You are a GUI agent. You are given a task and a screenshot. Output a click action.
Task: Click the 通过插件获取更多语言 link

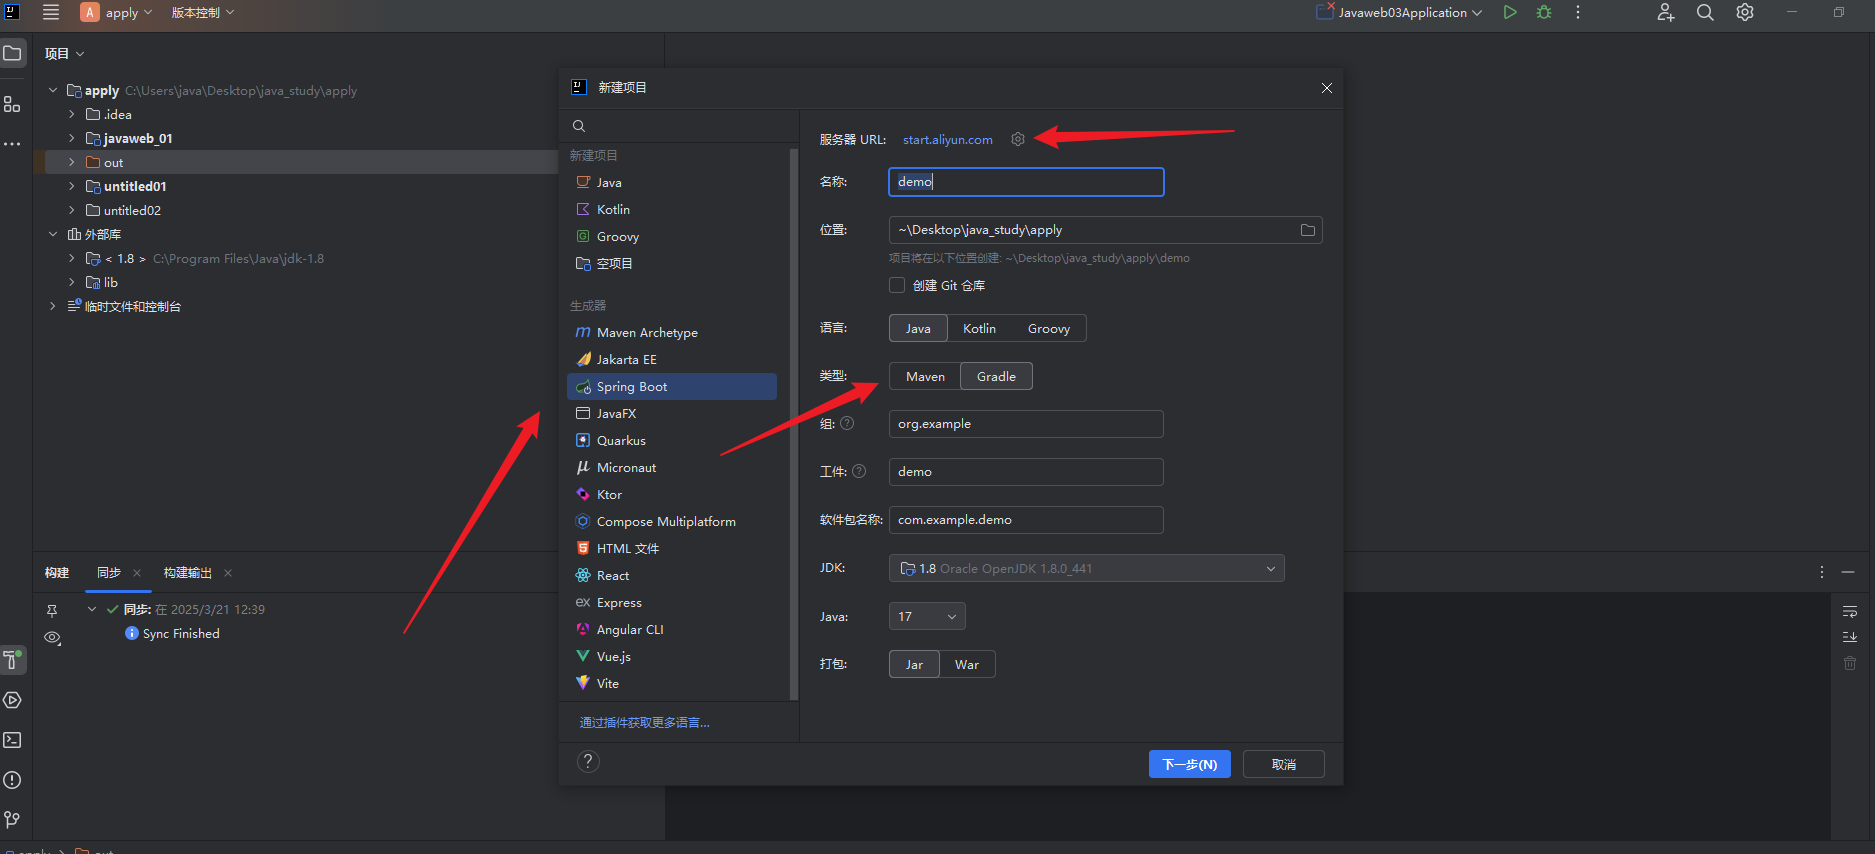point(645,722)
